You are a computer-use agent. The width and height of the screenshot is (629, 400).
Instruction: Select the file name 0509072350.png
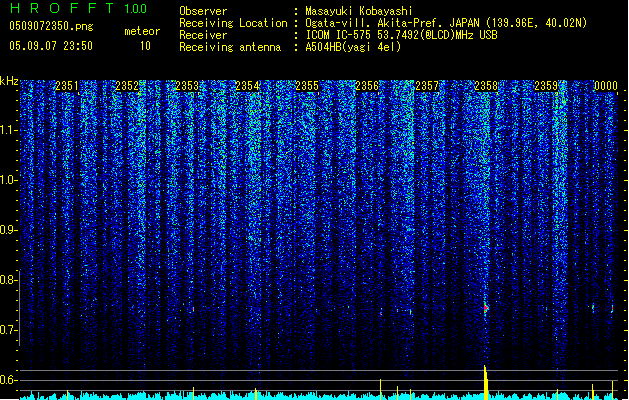click(51, 26)
